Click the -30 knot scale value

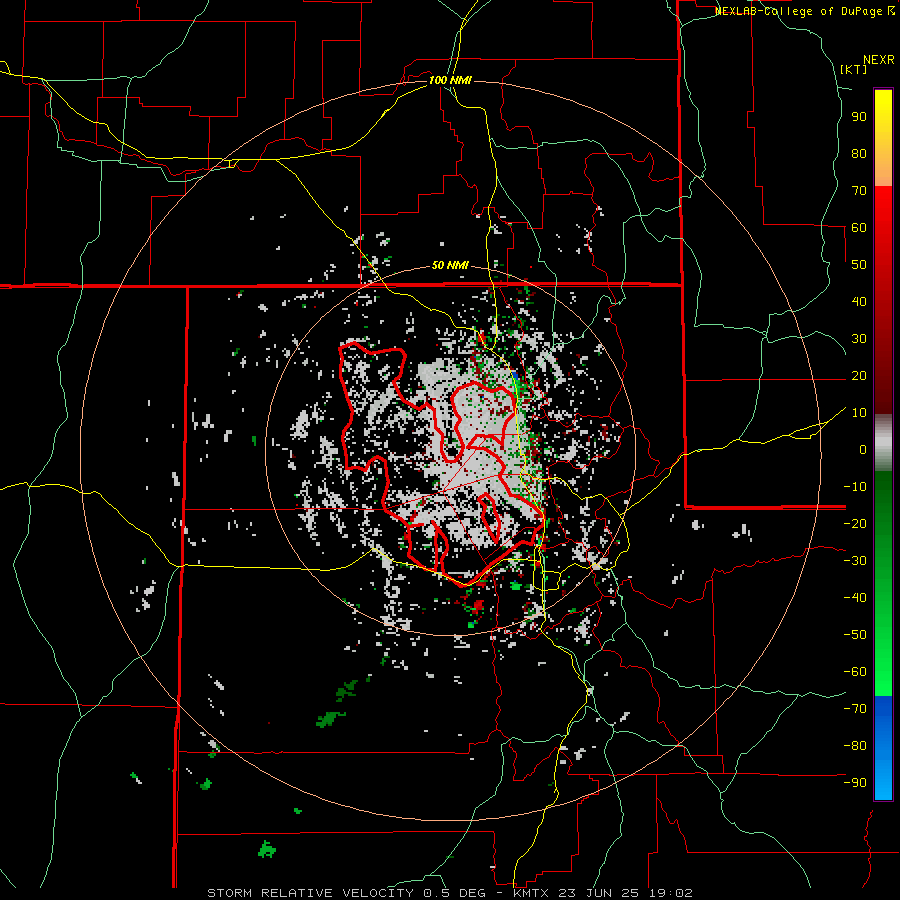pos(855,561)
